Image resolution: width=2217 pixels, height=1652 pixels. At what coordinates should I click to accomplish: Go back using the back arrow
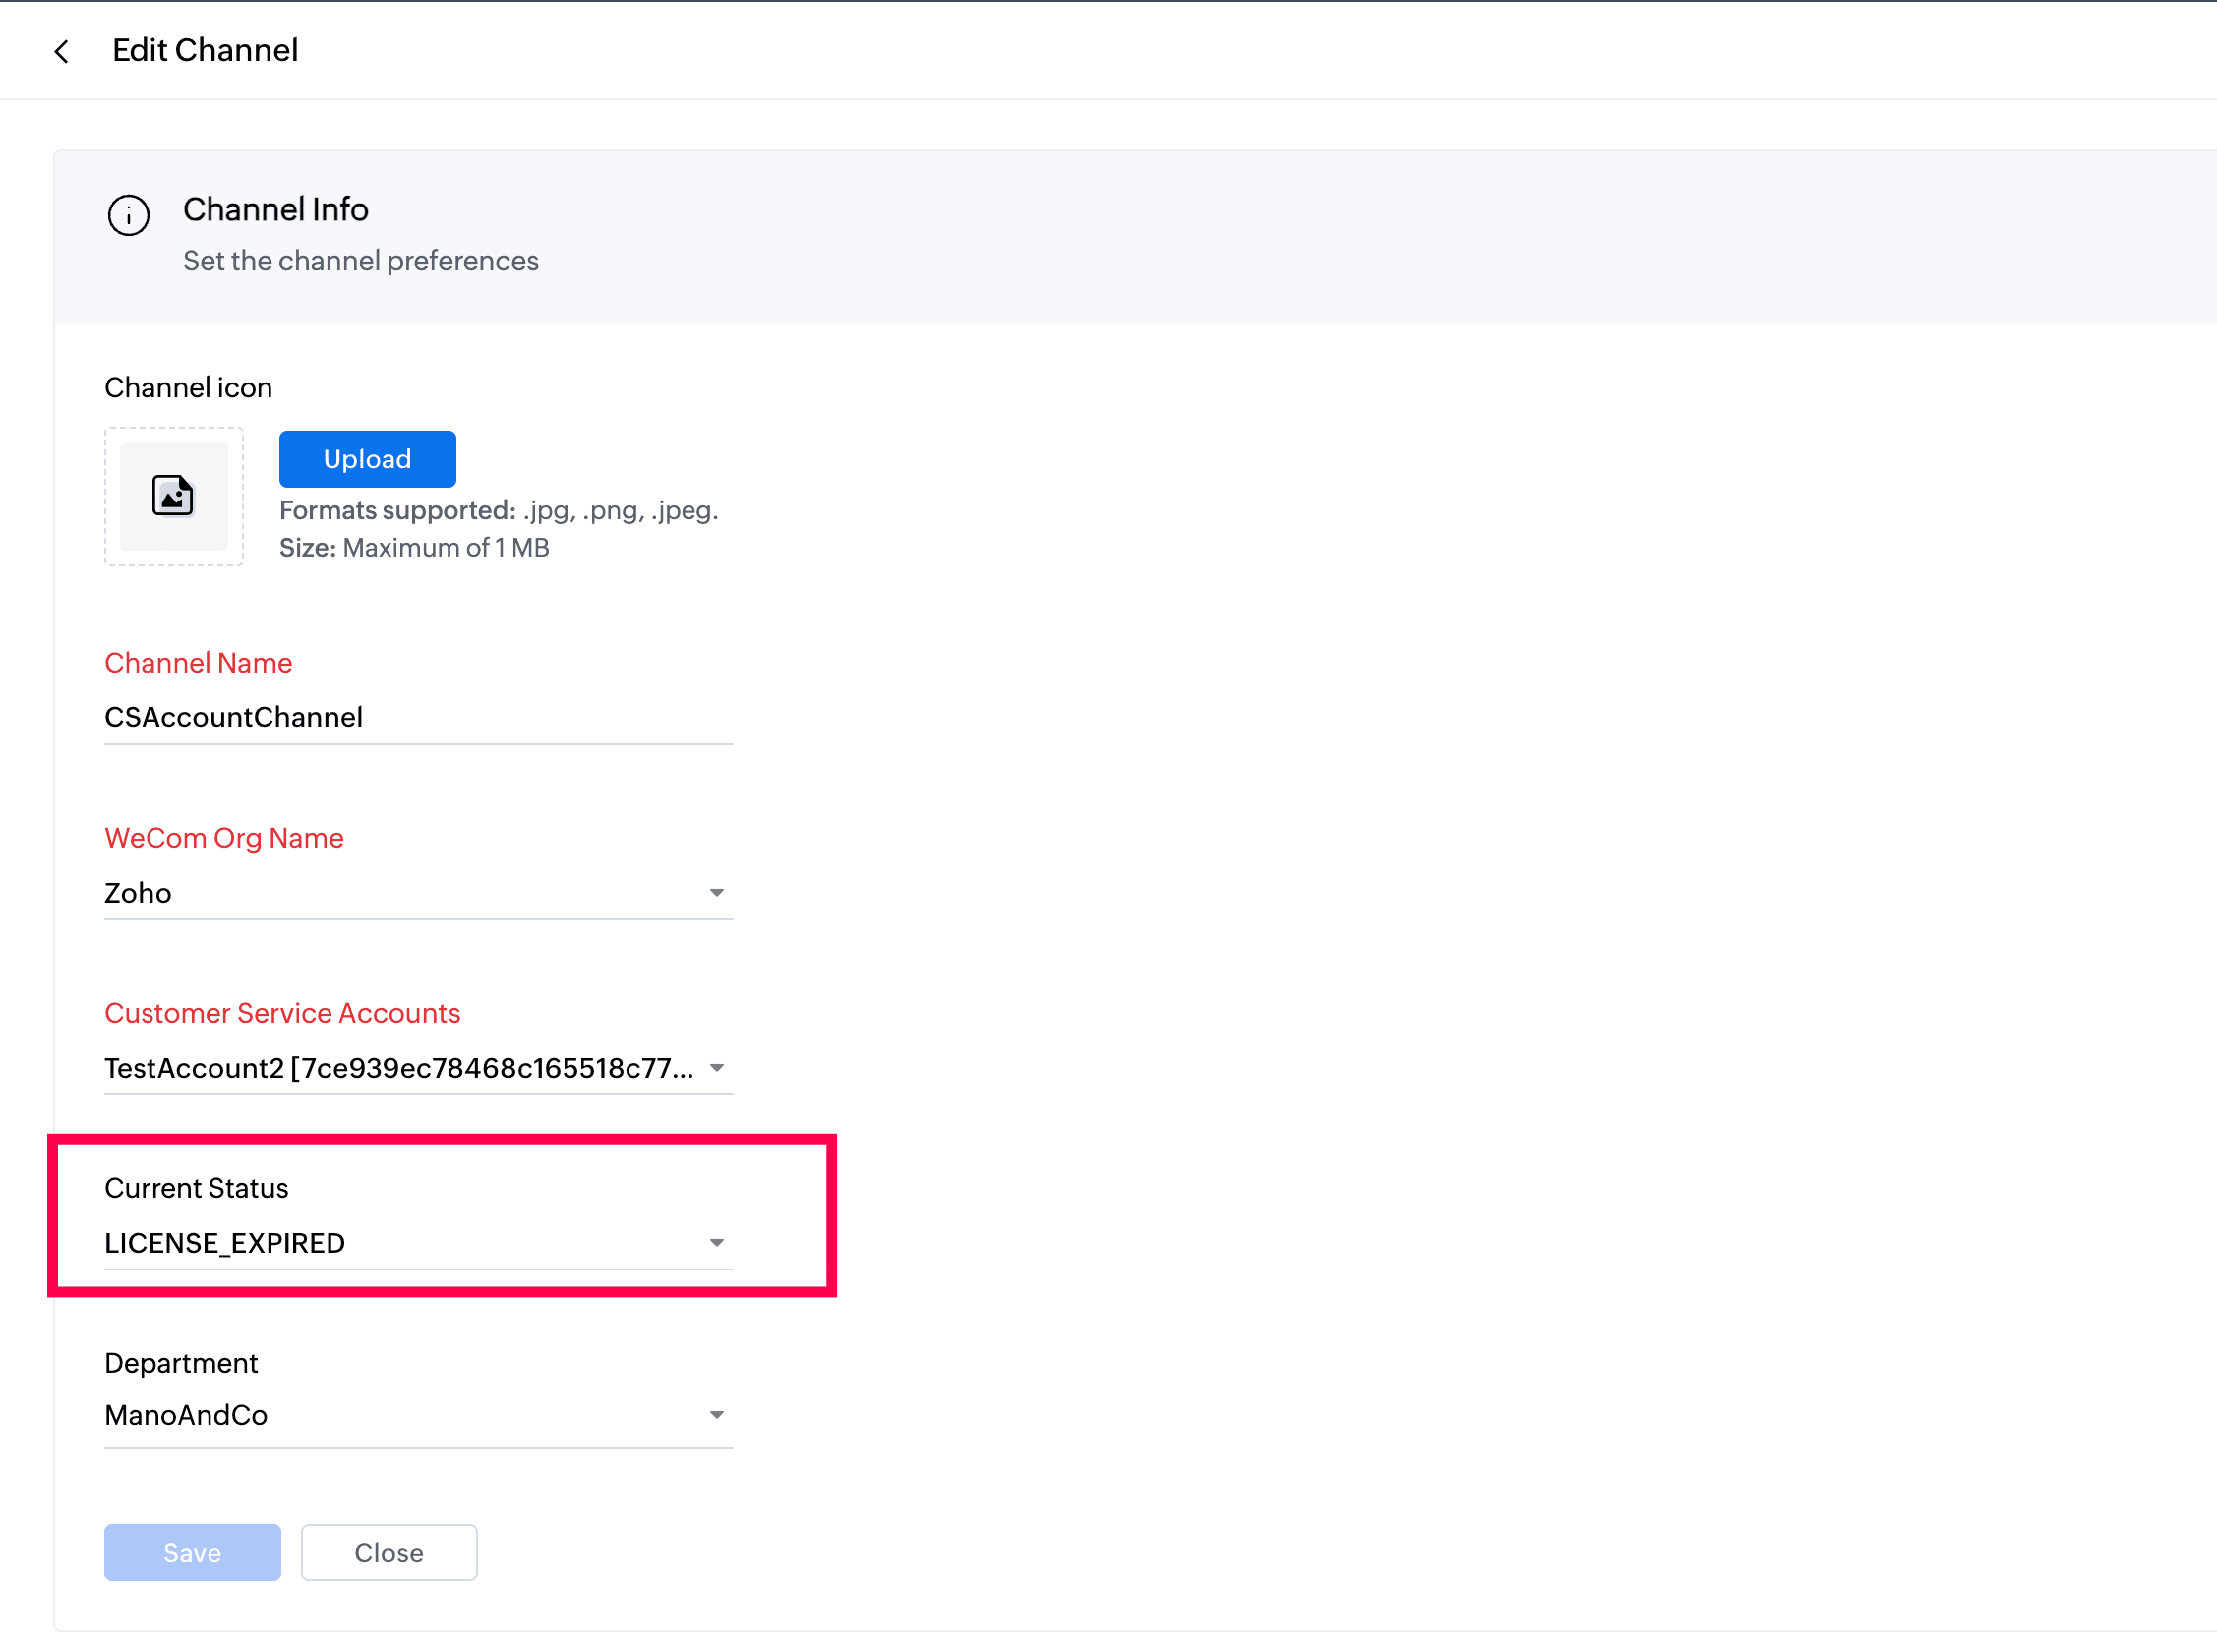(x=62, y=51)
